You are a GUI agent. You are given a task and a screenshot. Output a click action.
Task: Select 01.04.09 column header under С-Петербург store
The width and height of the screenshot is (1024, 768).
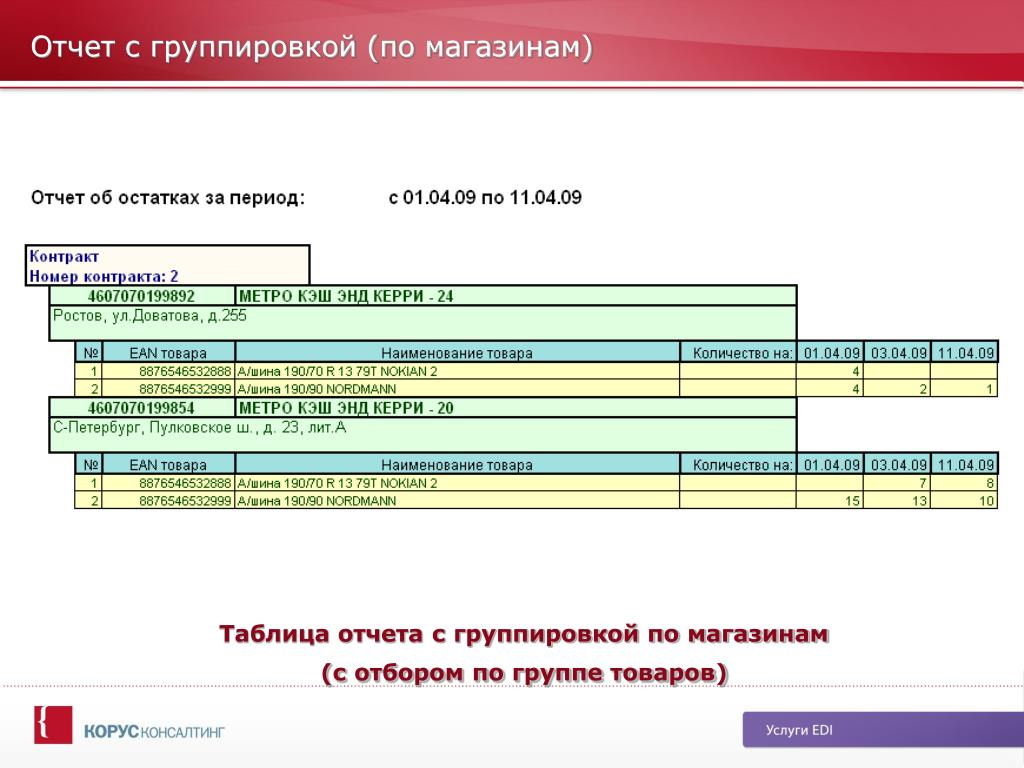[831, 464]
